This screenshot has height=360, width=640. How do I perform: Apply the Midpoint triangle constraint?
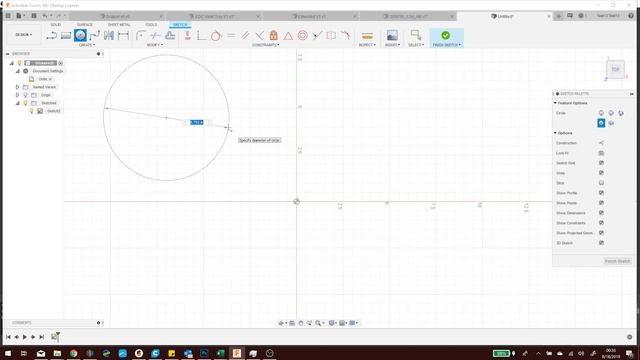click(x=288, y=36)
